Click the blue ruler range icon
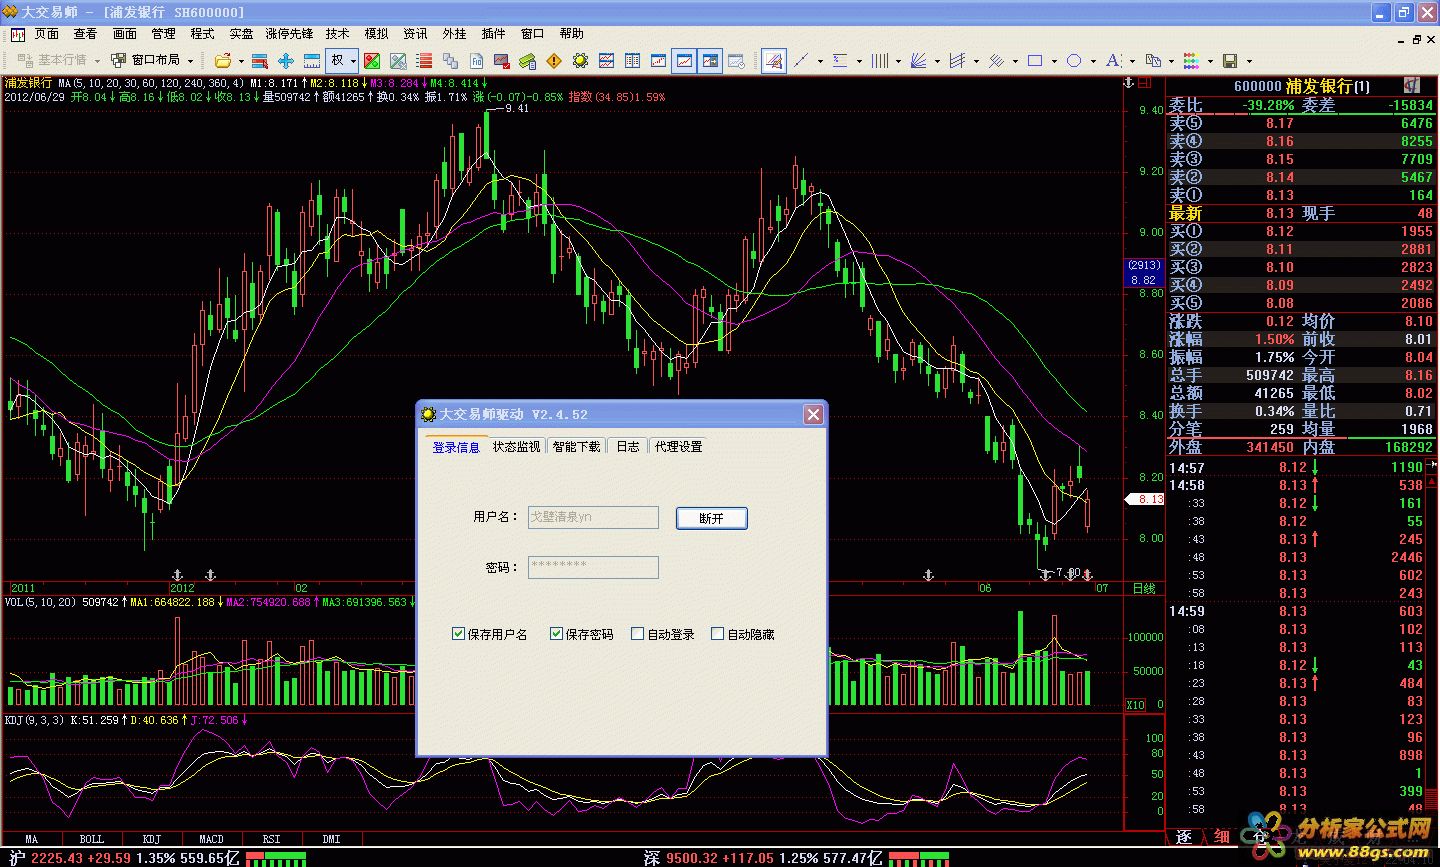1440x867 pixels. coord(312,61)
